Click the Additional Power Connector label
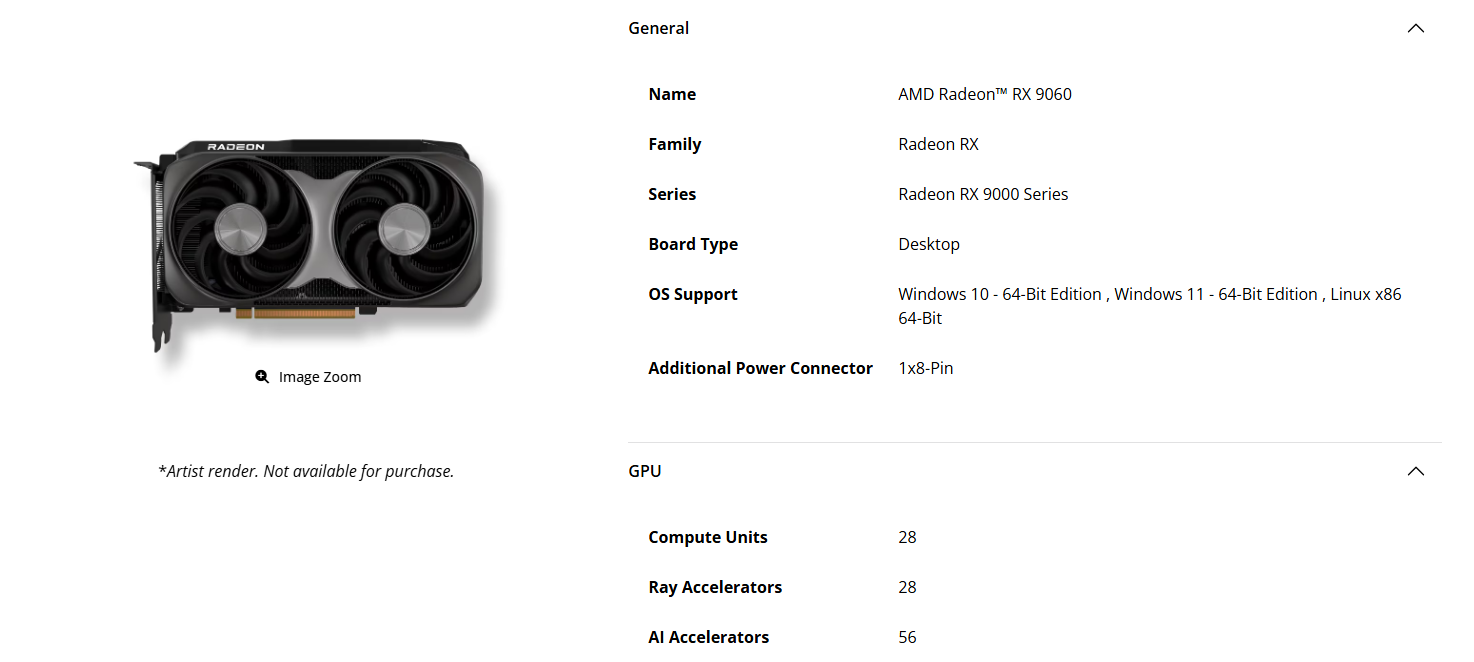 (760, 368)
